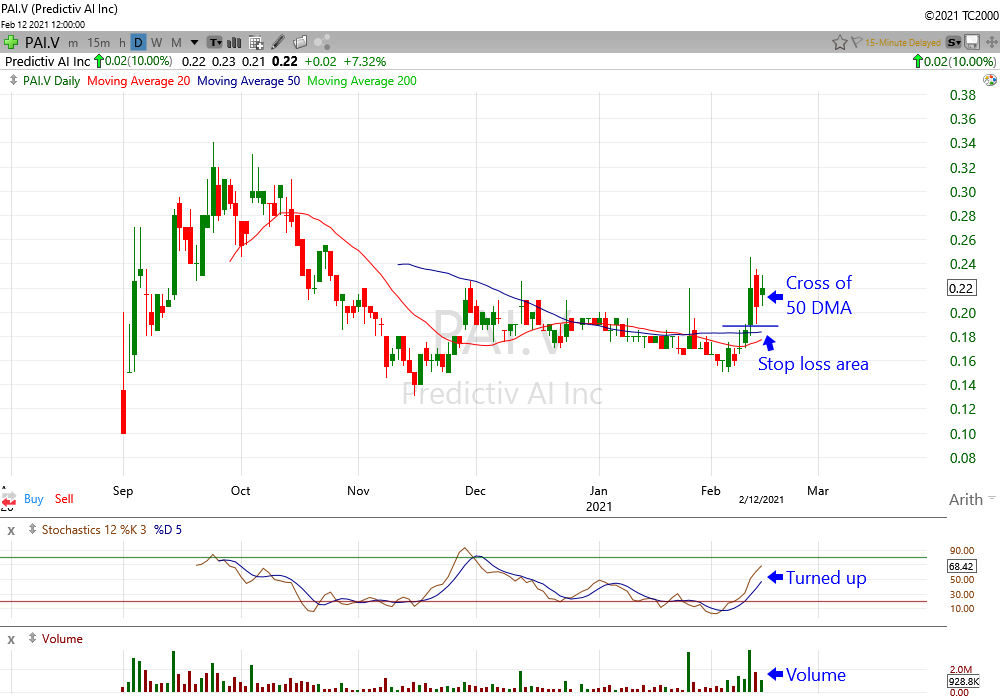Click the bar chart style icon
Image resolution: width=1000 pixels, height=700 pixels.
235,43
